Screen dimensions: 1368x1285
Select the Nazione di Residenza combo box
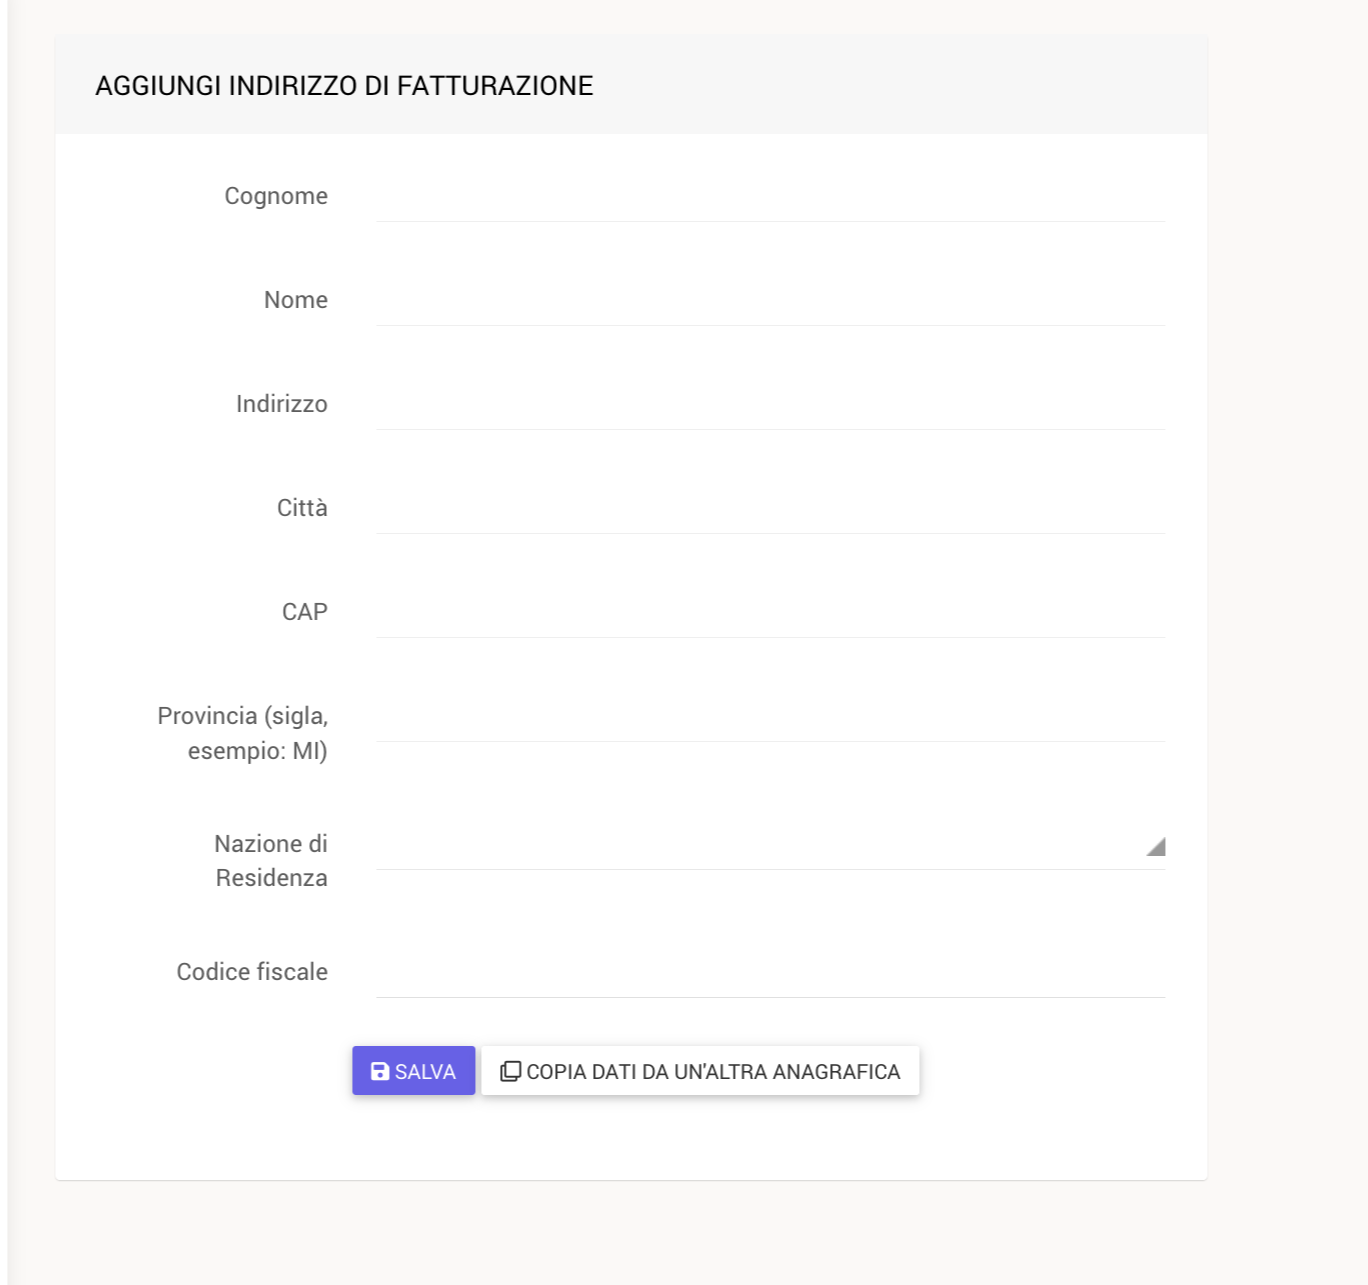770,846
